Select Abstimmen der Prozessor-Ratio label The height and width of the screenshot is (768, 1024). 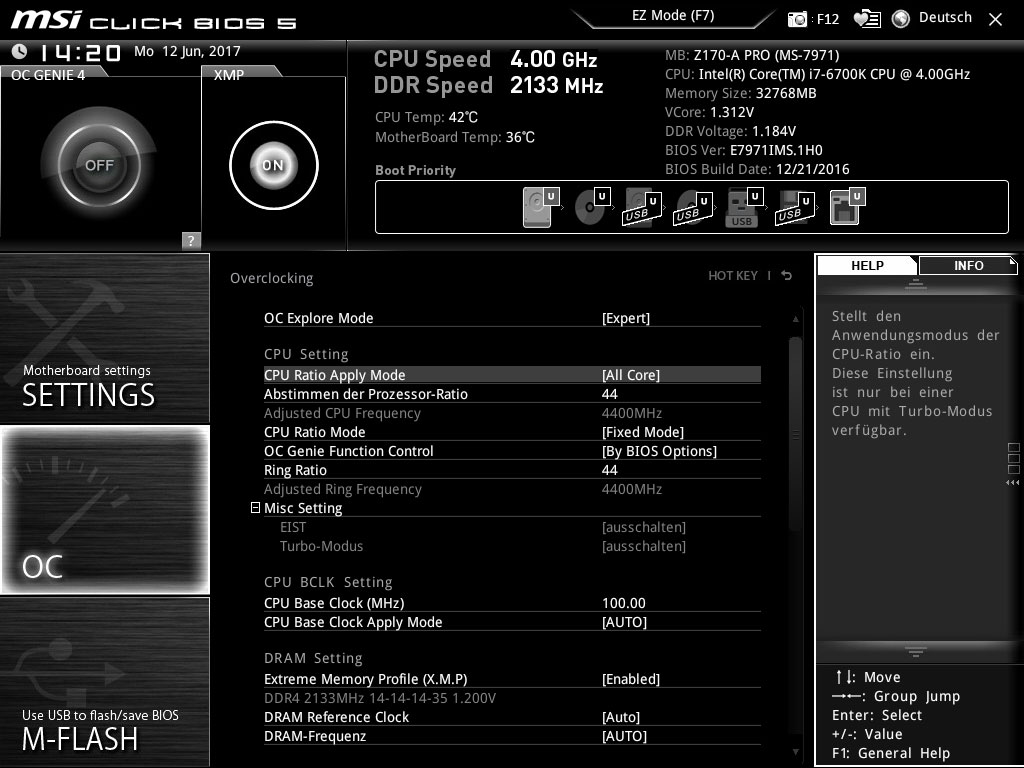(x=366, y=394)
